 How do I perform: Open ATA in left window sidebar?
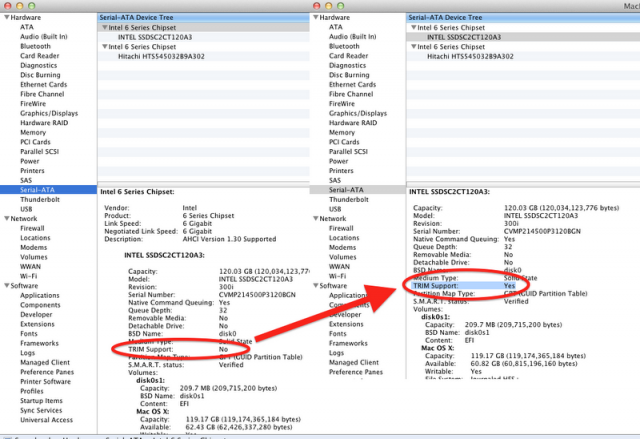coord(27,27)
